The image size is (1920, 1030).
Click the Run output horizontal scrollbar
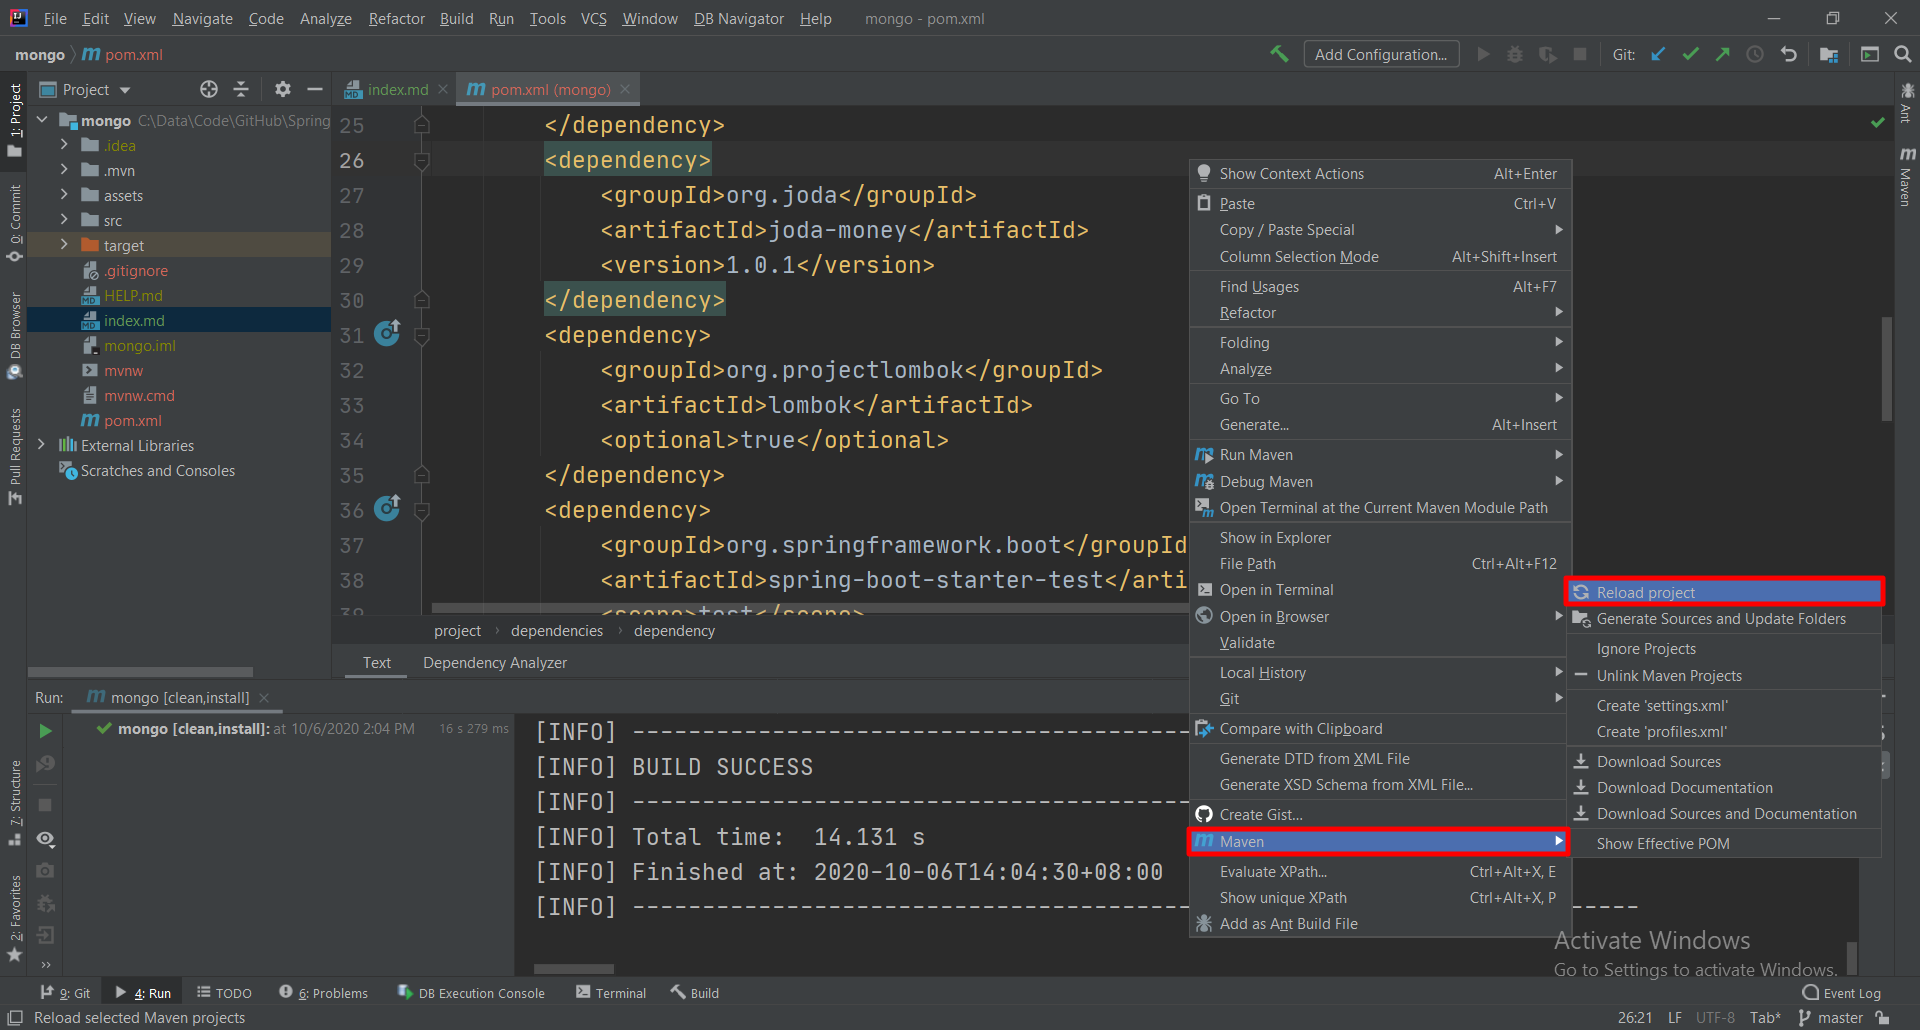574,969
